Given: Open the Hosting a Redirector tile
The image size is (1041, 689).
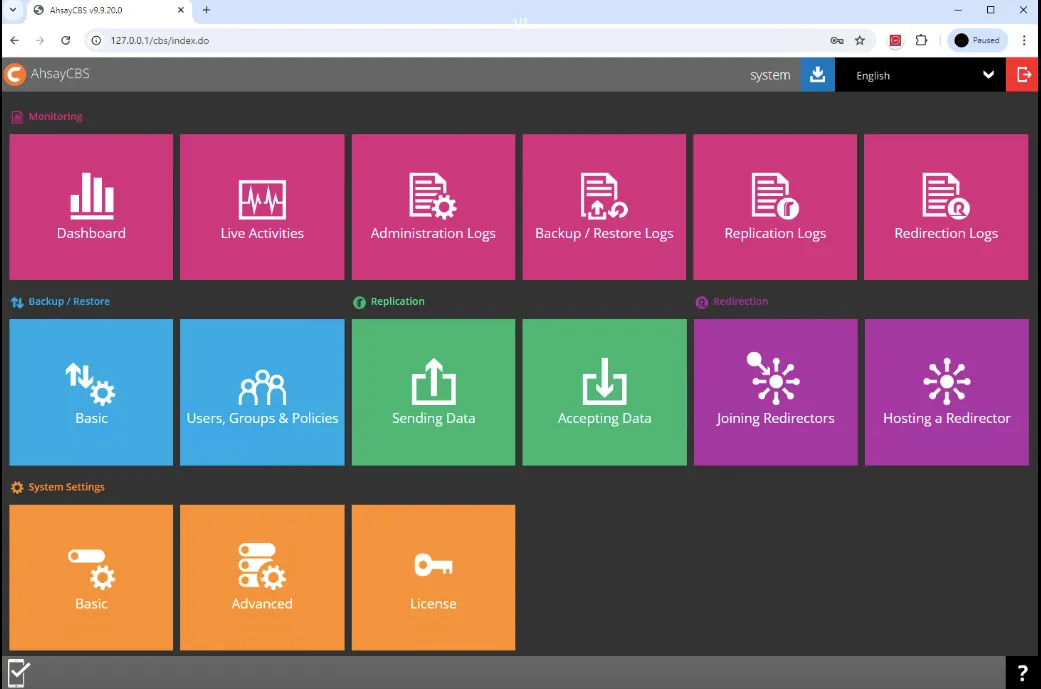Looking at the screenshot, I should 947,392.
